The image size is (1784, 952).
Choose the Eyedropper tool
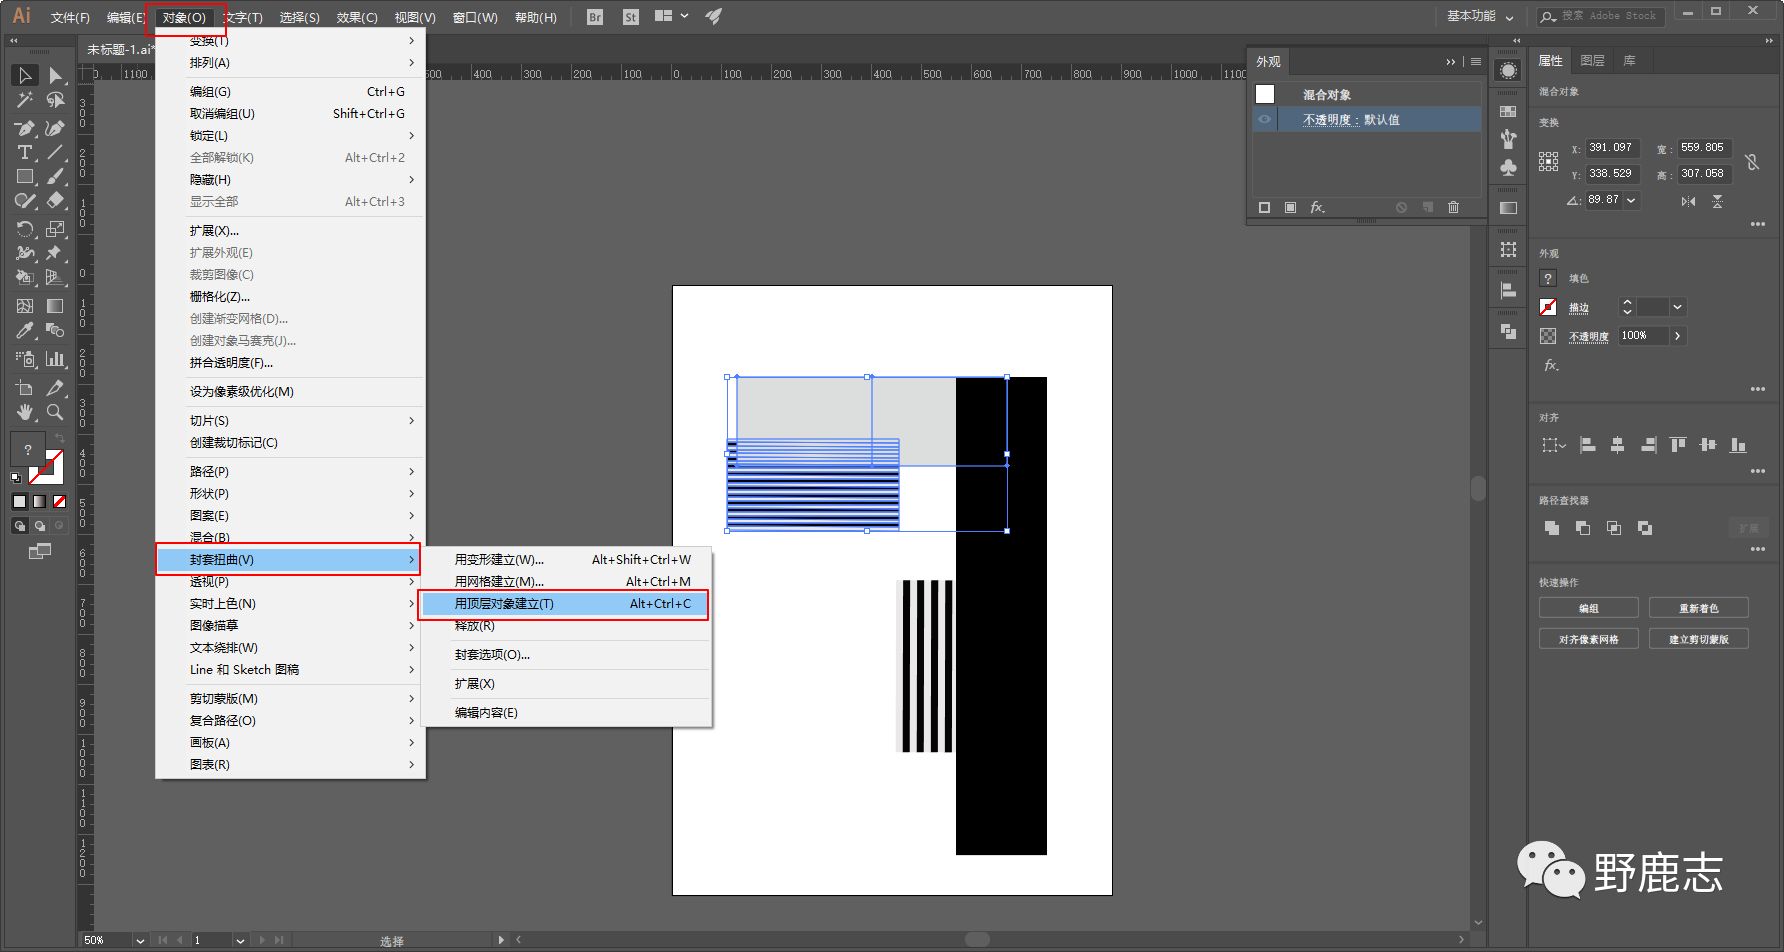coord(25,330)
